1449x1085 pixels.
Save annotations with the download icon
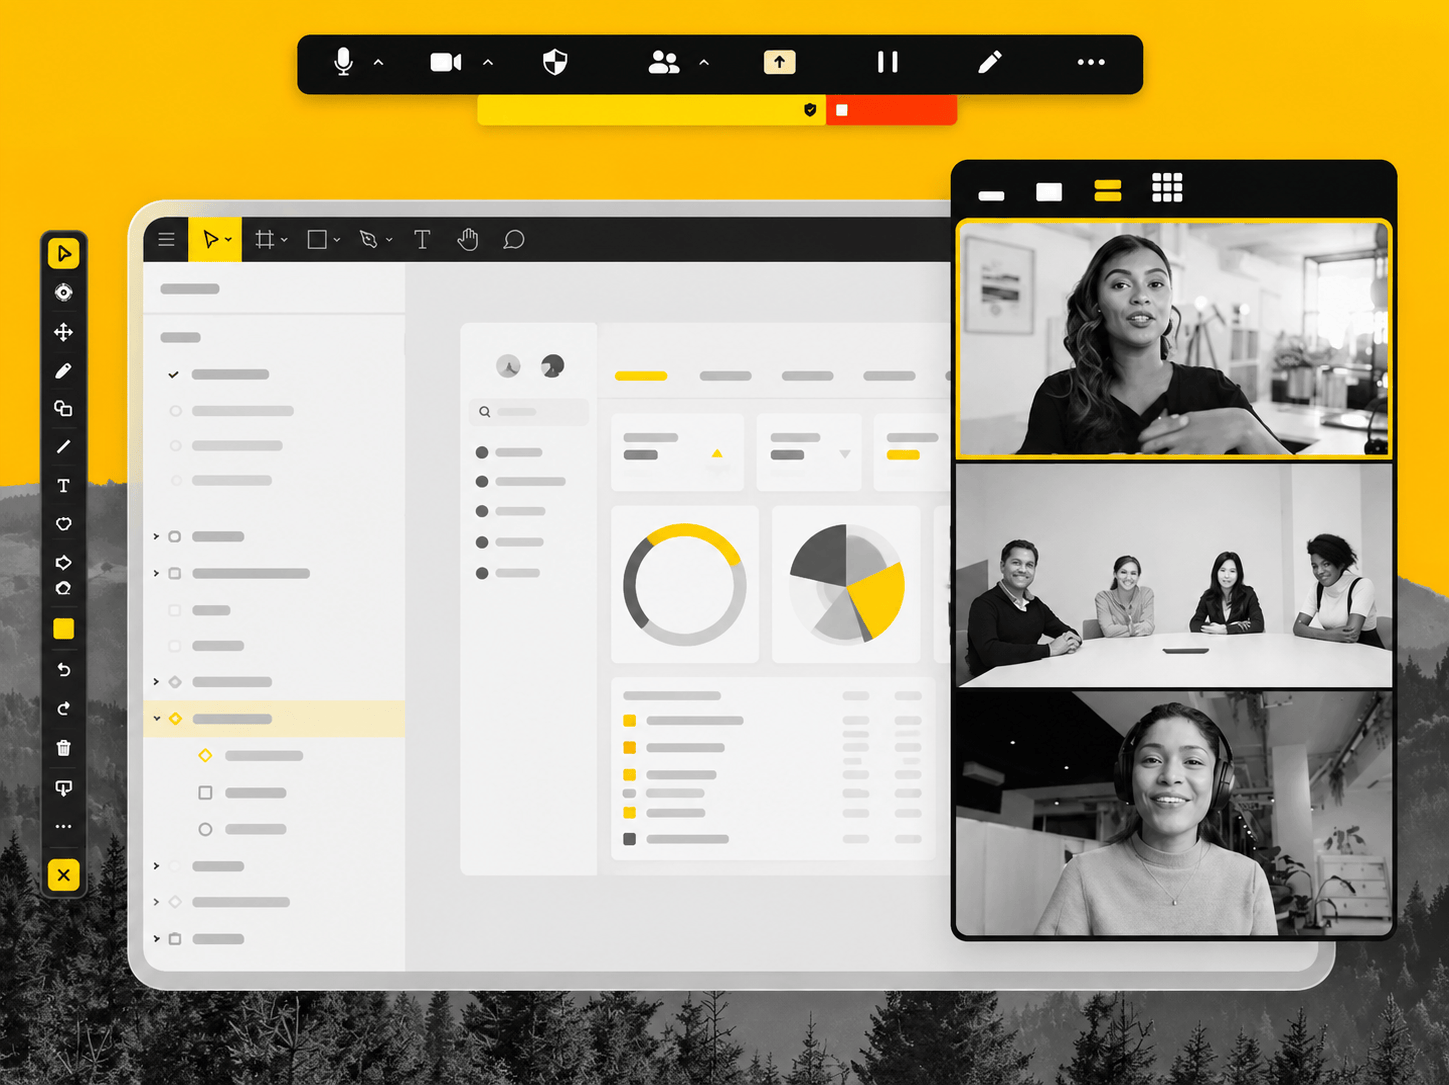[x=64, y=788]
